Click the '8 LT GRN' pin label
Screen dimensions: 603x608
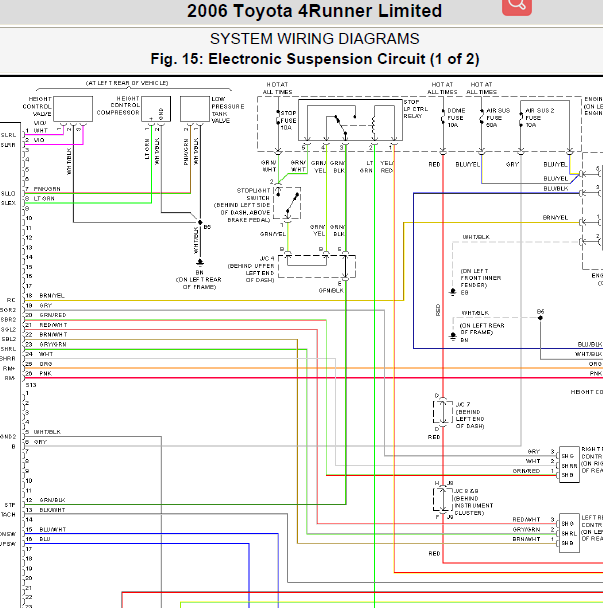pyautogui.click(x=40, y=199)
